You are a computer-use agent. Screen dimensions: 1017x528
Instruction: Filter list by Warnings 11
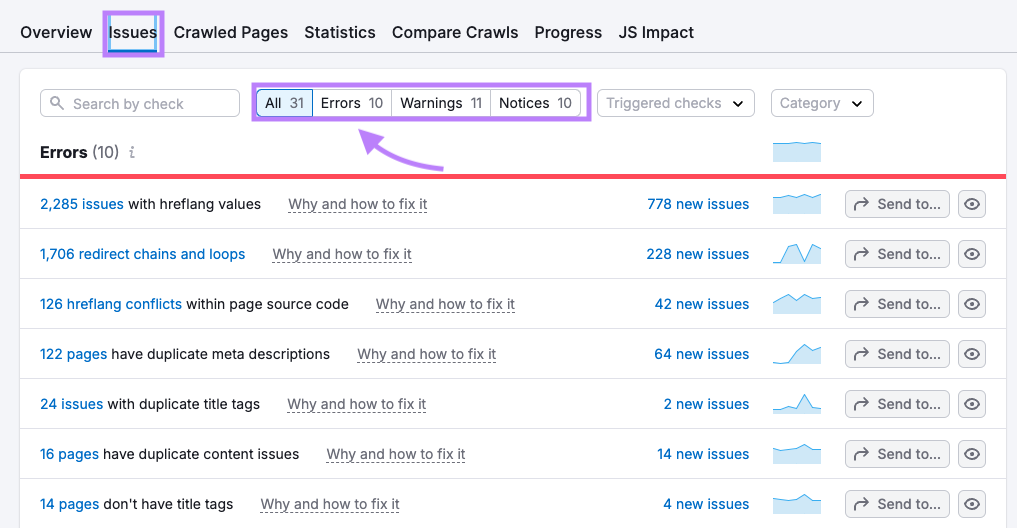pyautogui.click(x=441, y=103)
